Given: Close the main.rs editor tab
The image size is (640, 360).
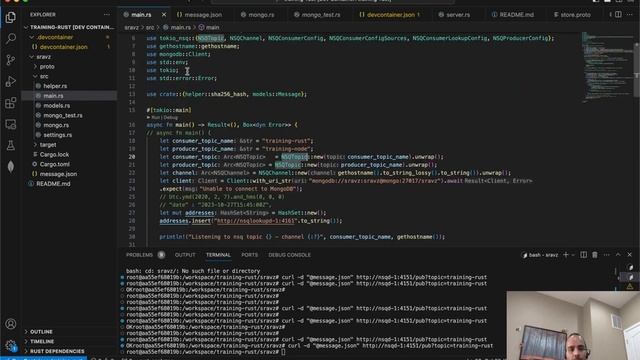Looking at the screenshot, I should point(164,15).
